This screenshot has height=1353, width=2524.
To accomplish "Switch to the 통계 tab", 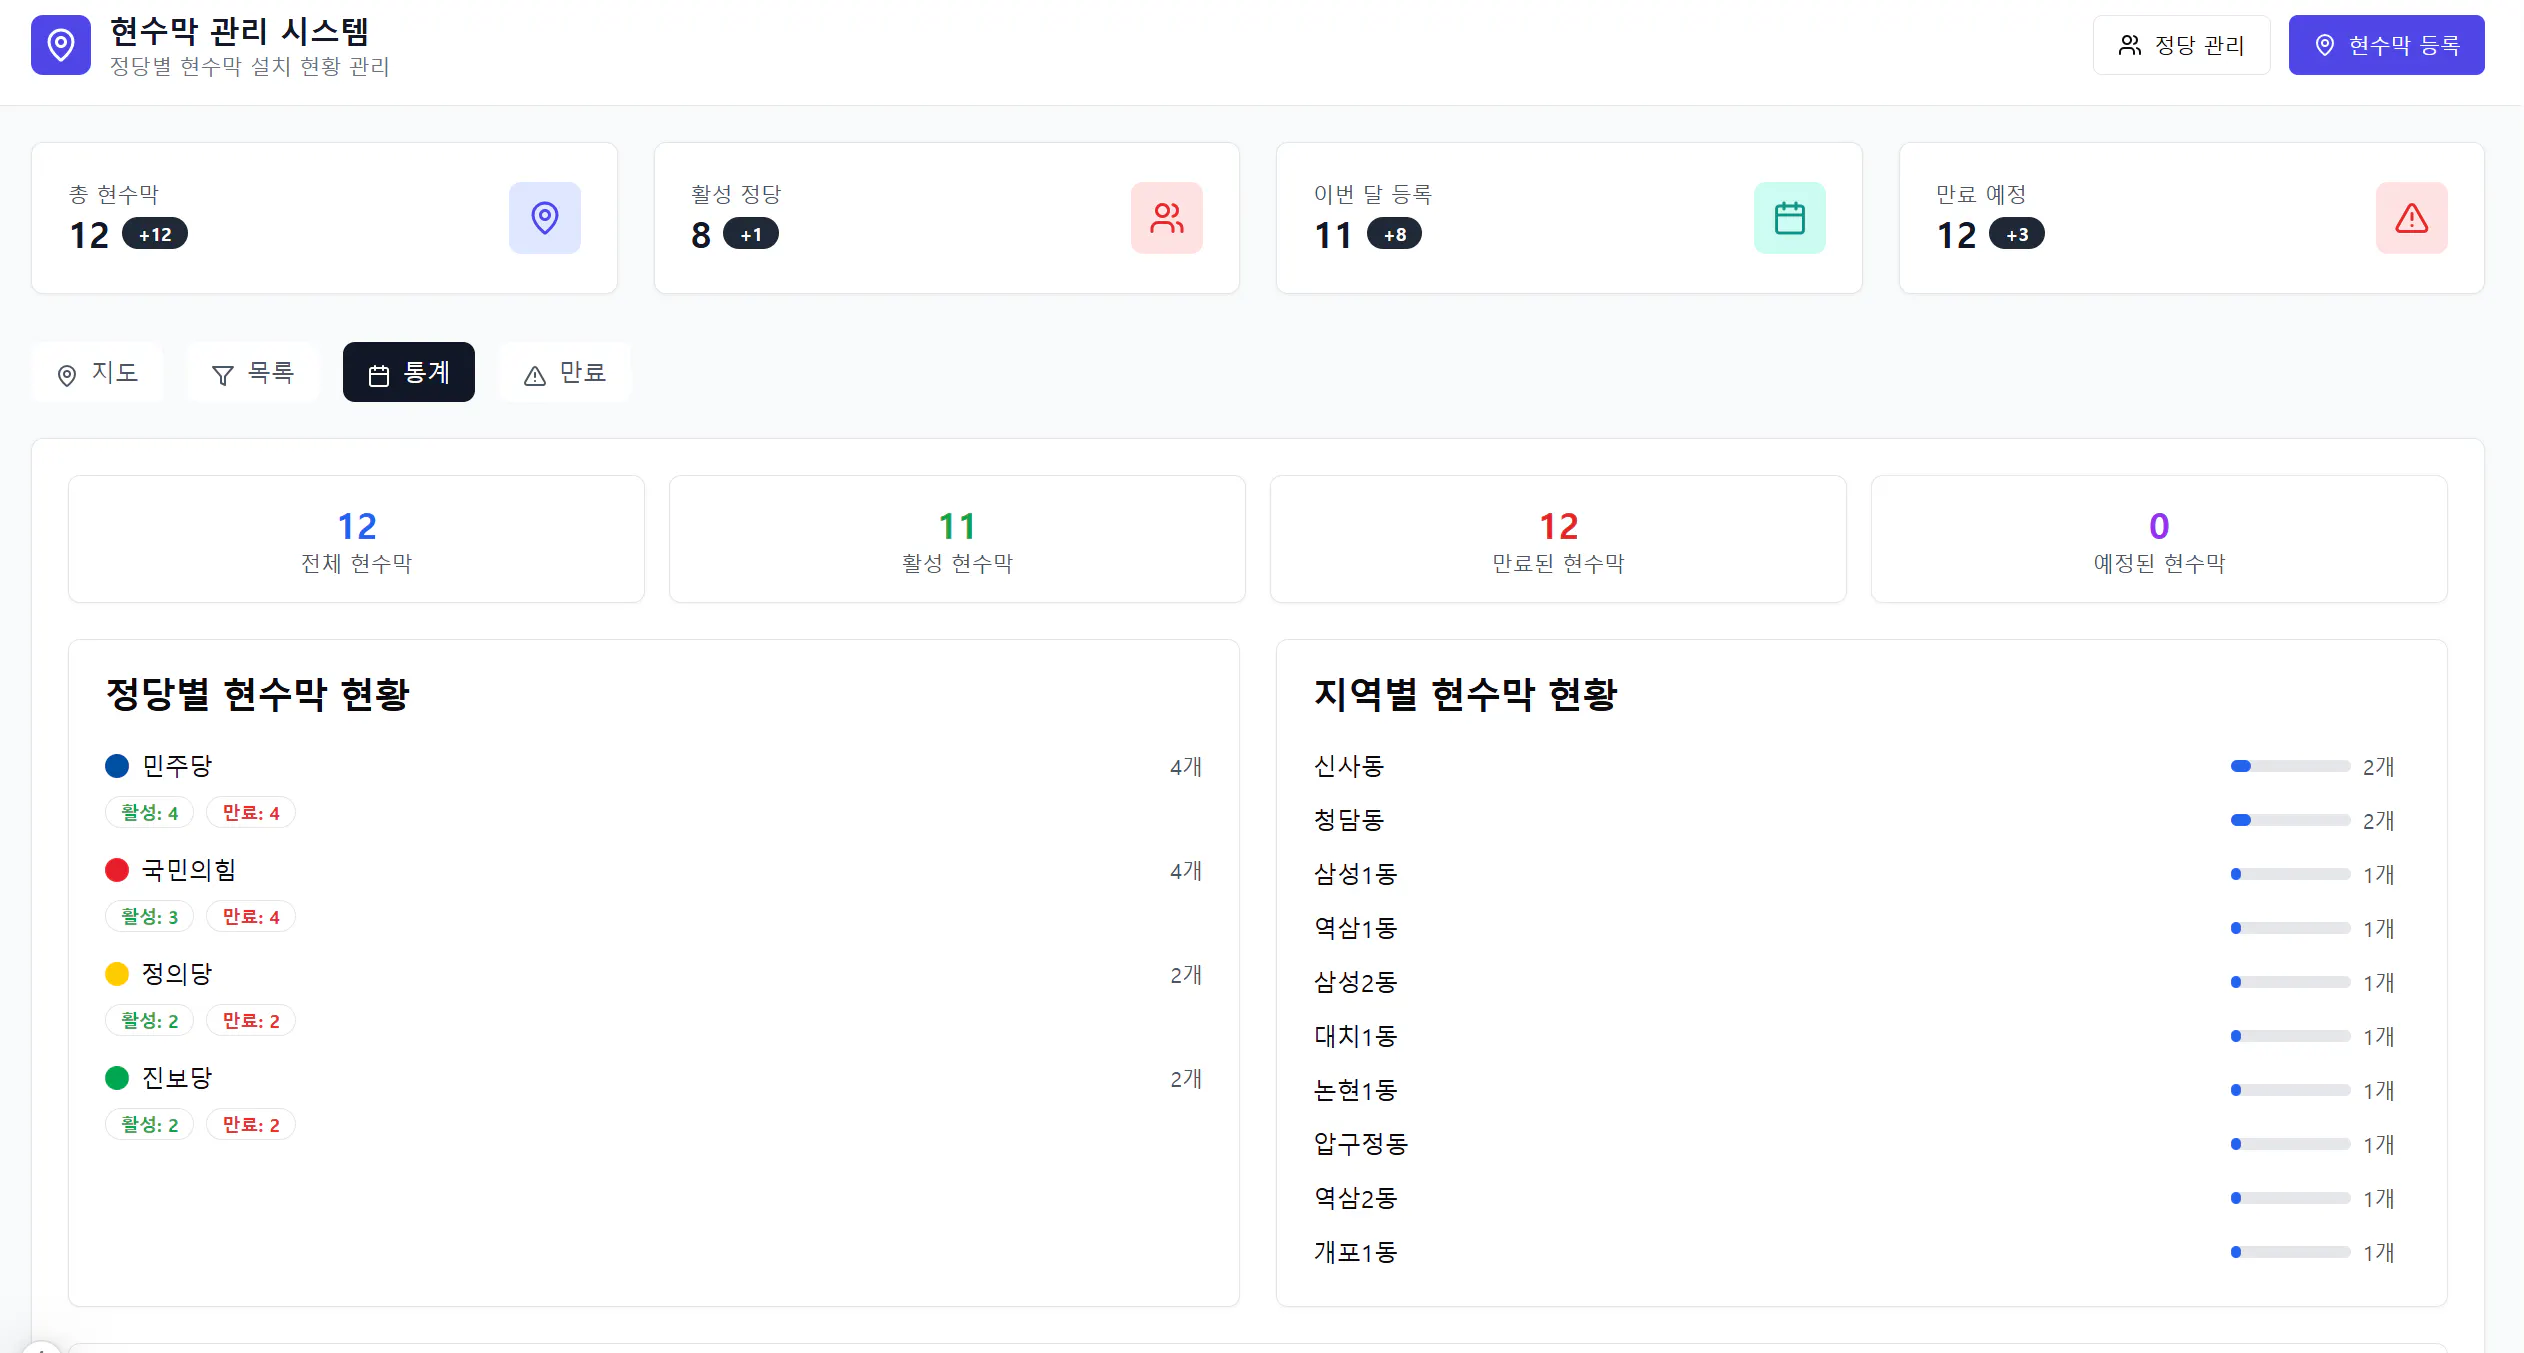I will click(x=409, y=371).
